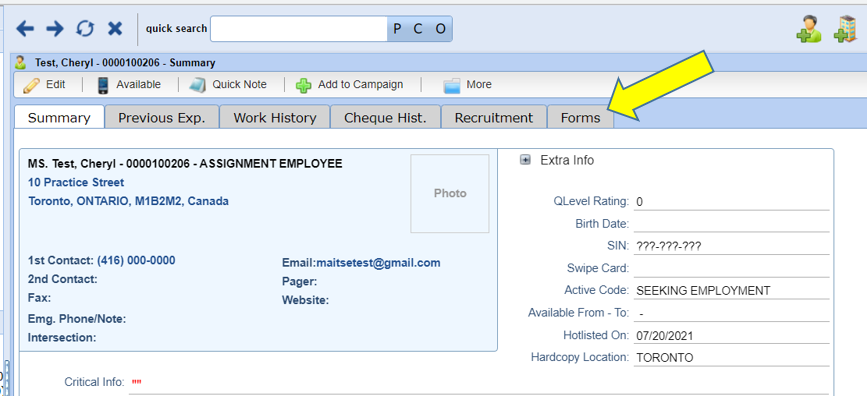
Task: Click the add company building icon
Action: [844, 29]
